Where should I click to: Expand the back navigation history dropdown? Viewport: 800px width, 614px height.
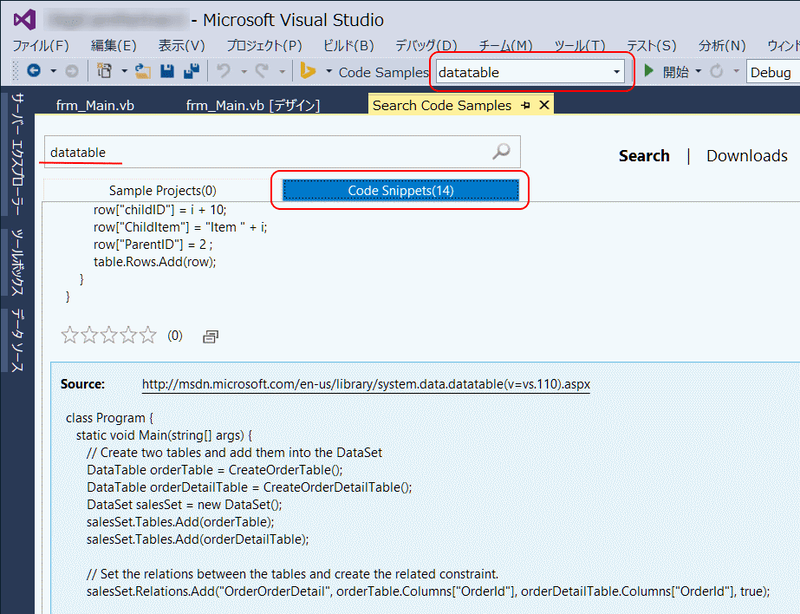(x=53, y=71)
